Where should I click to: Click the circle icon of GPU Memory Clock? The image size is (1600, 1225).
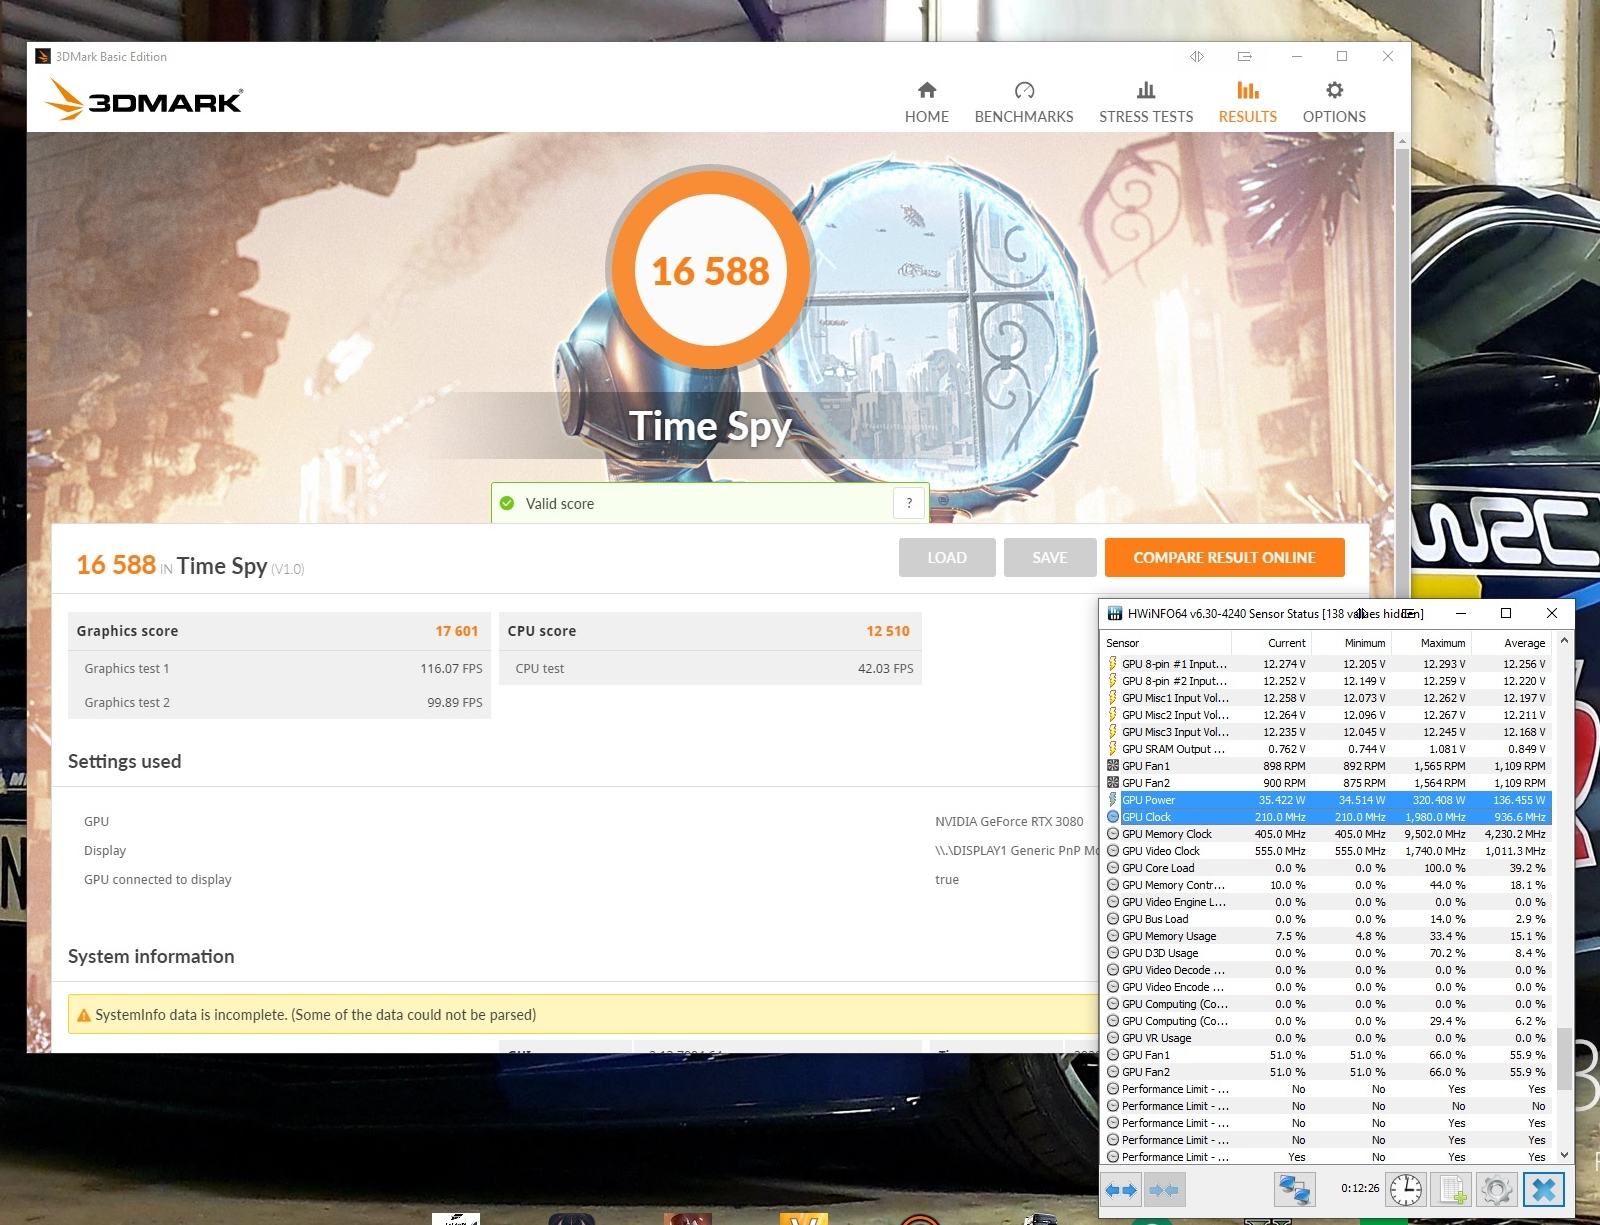click(x=1113, y=834)
